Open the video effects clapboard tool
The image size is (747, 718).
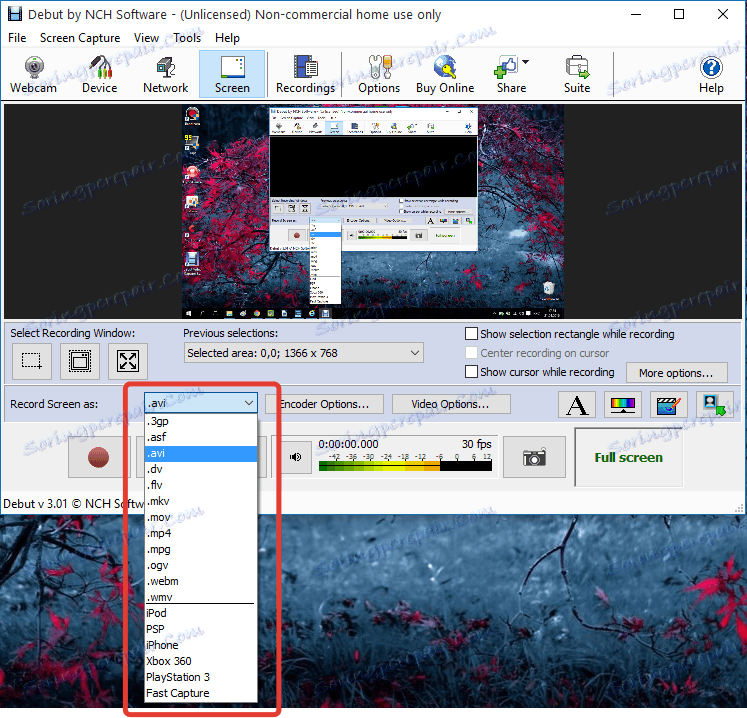coord(668,405)
